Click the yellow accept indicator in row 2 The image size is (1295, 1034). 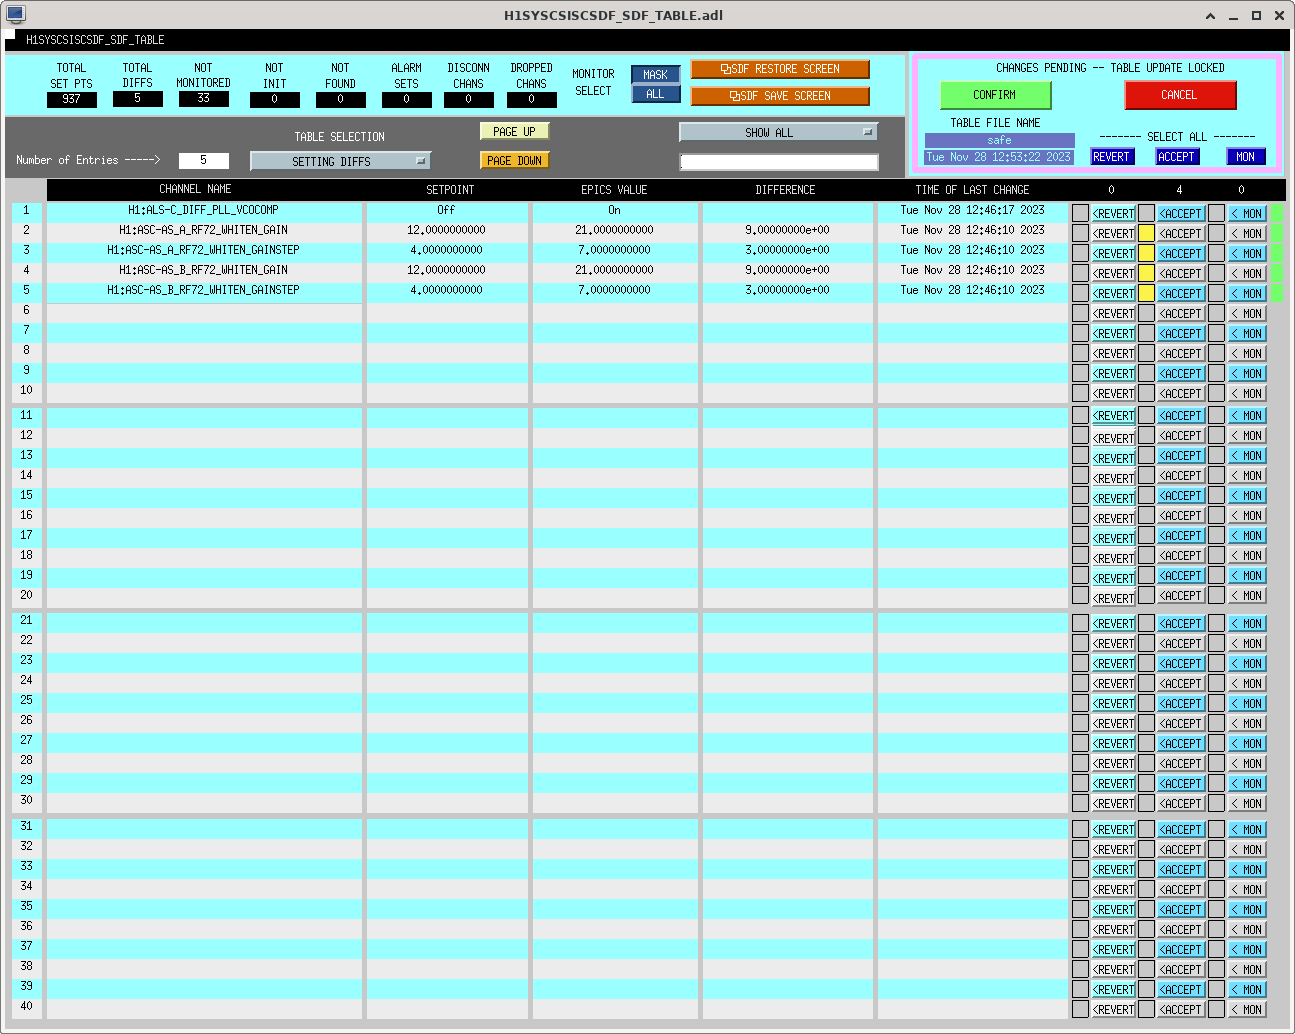tap(1147, 233)
